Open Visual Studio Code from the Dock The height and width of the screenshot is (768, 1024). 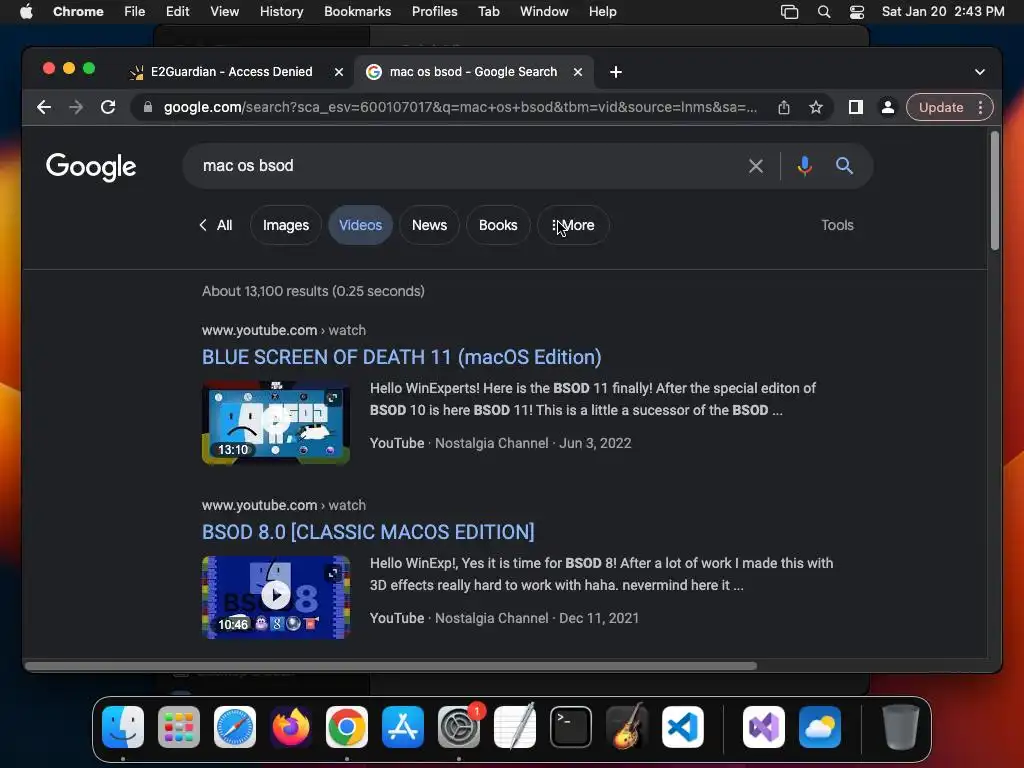pyautogui.click(x=682, y=727)
